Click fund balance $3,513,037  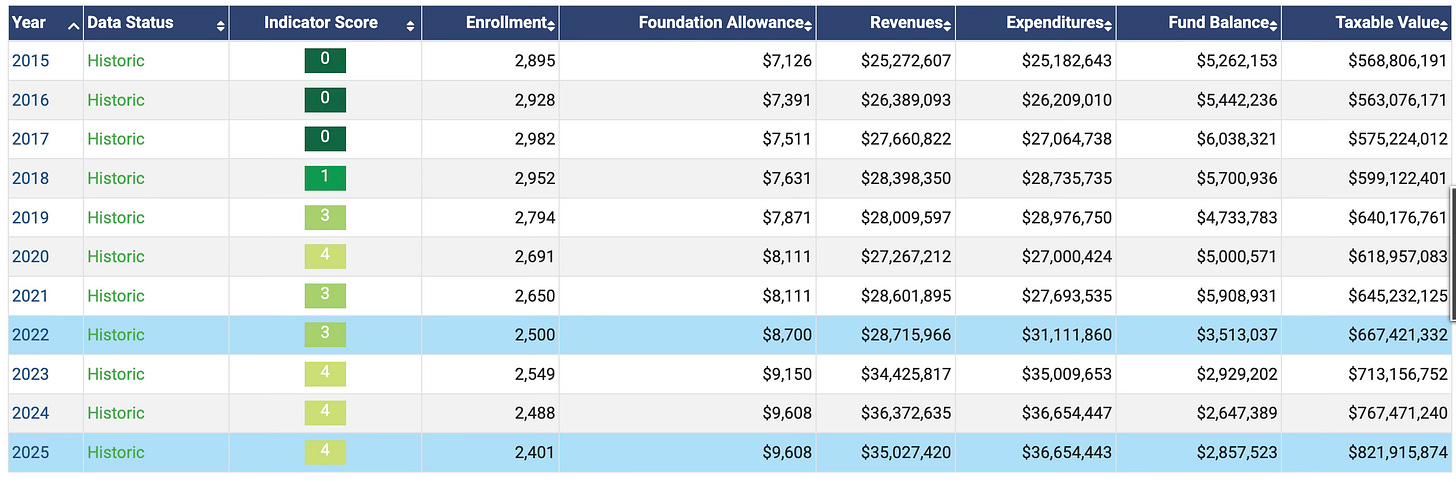tap(1236, 335)
